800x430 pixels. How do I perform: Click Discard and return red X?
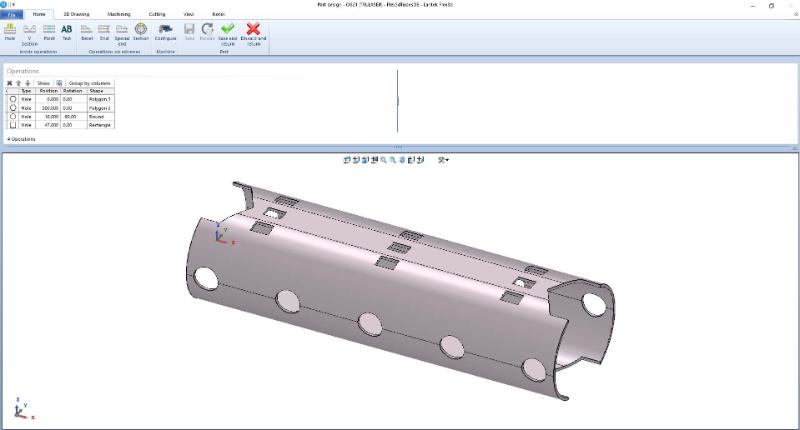point(254,32)
